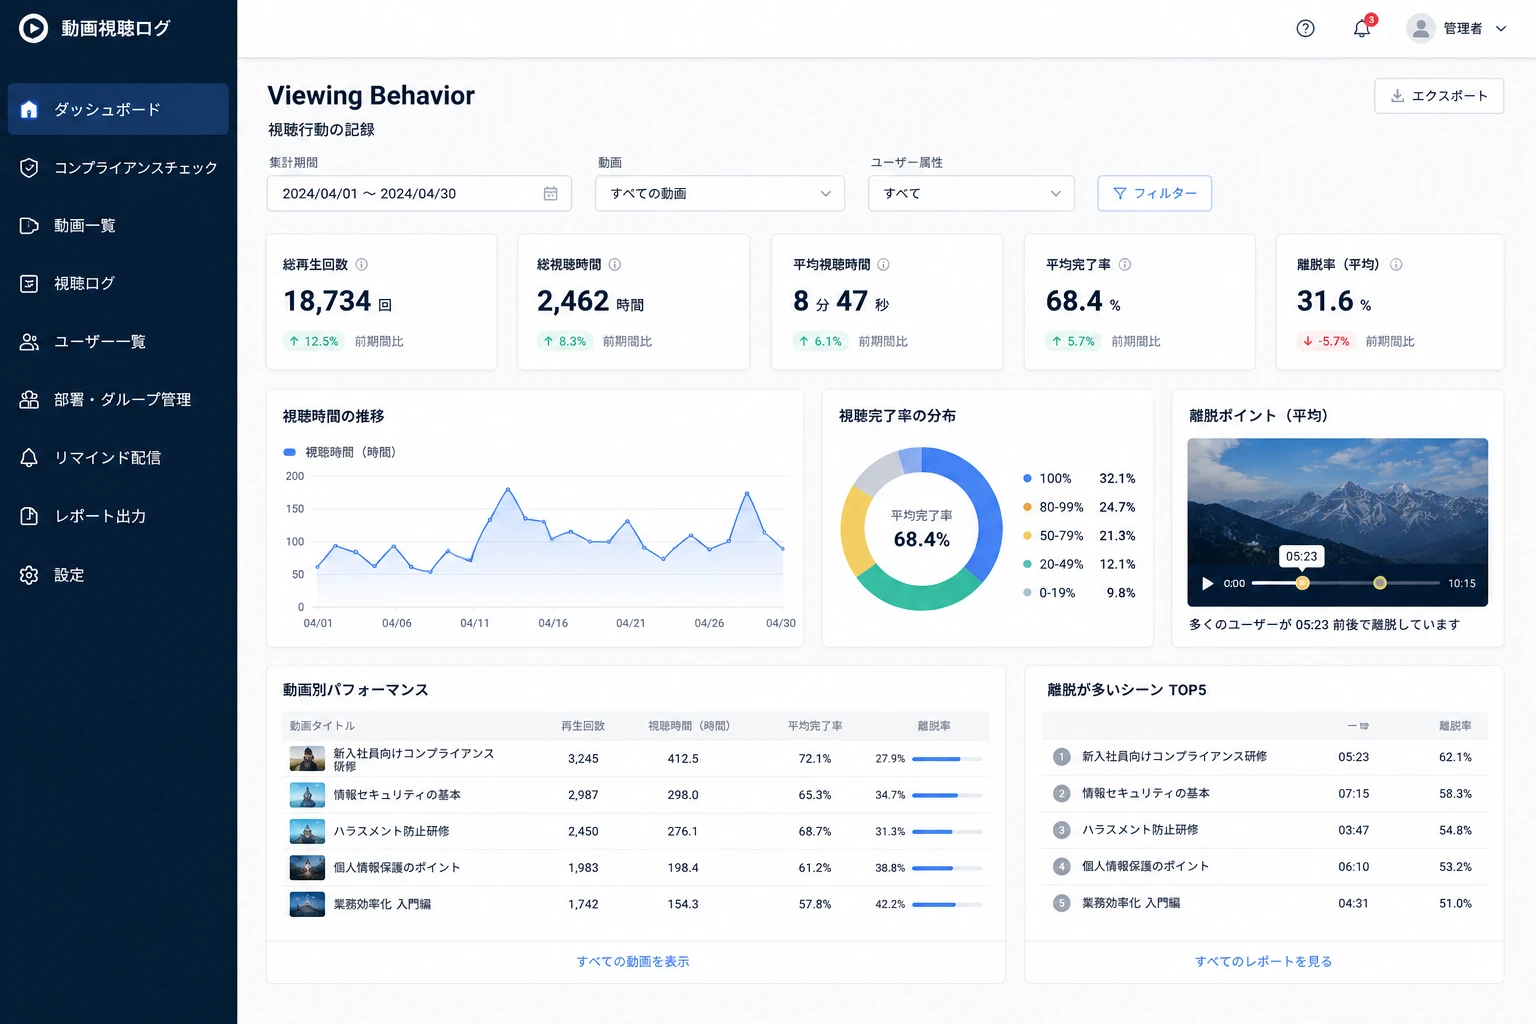The height and width of the screenshot is (1024, 1536).
Task: Click the 動画視聴ログ play logo icon
Action: tap(33, 28)
